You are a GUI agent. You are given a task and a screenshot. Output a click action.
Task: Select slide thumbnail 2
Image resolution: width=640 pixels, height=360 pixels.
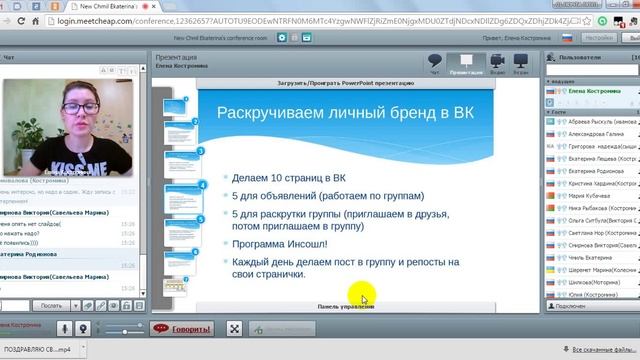[x=180, y=132]
